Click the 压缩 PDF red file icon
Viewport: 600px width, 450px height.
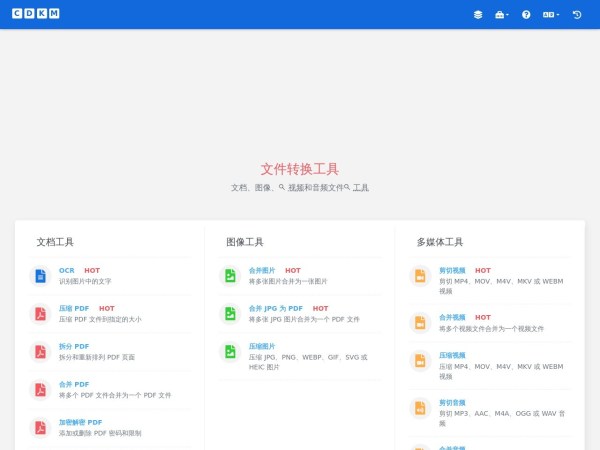point(40,314)
